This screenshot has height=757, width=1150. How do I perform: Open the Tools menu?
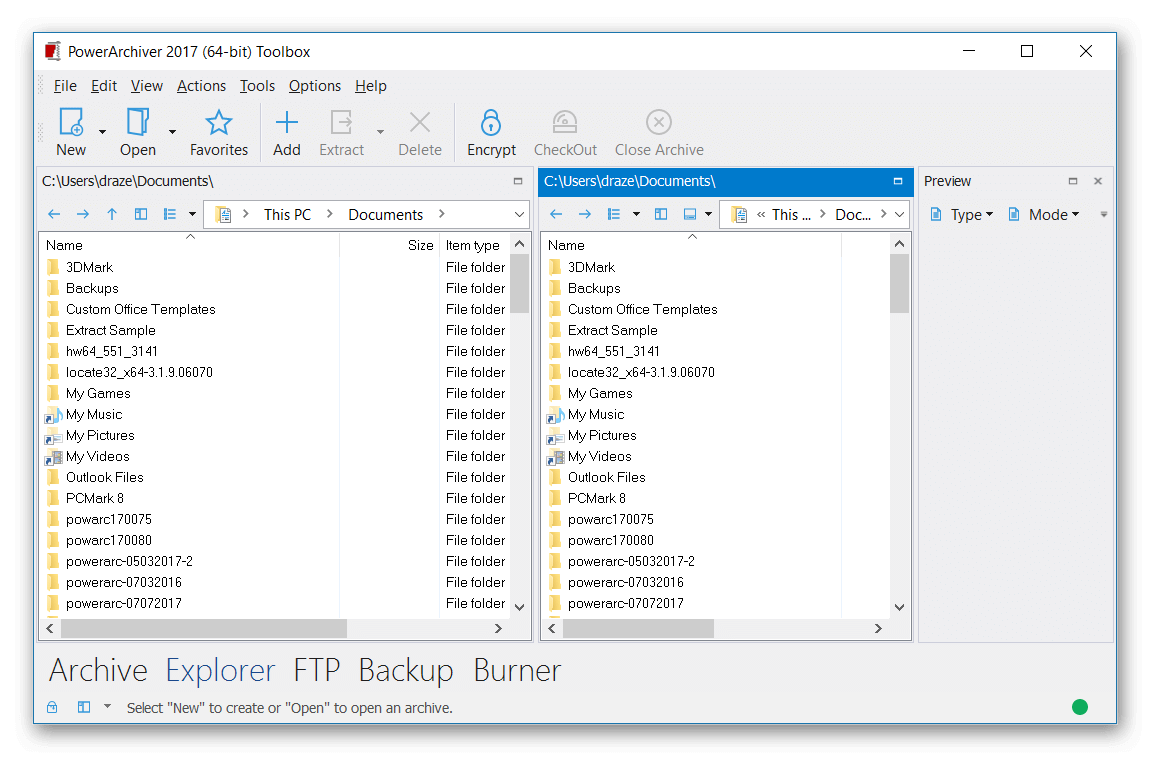257,86
